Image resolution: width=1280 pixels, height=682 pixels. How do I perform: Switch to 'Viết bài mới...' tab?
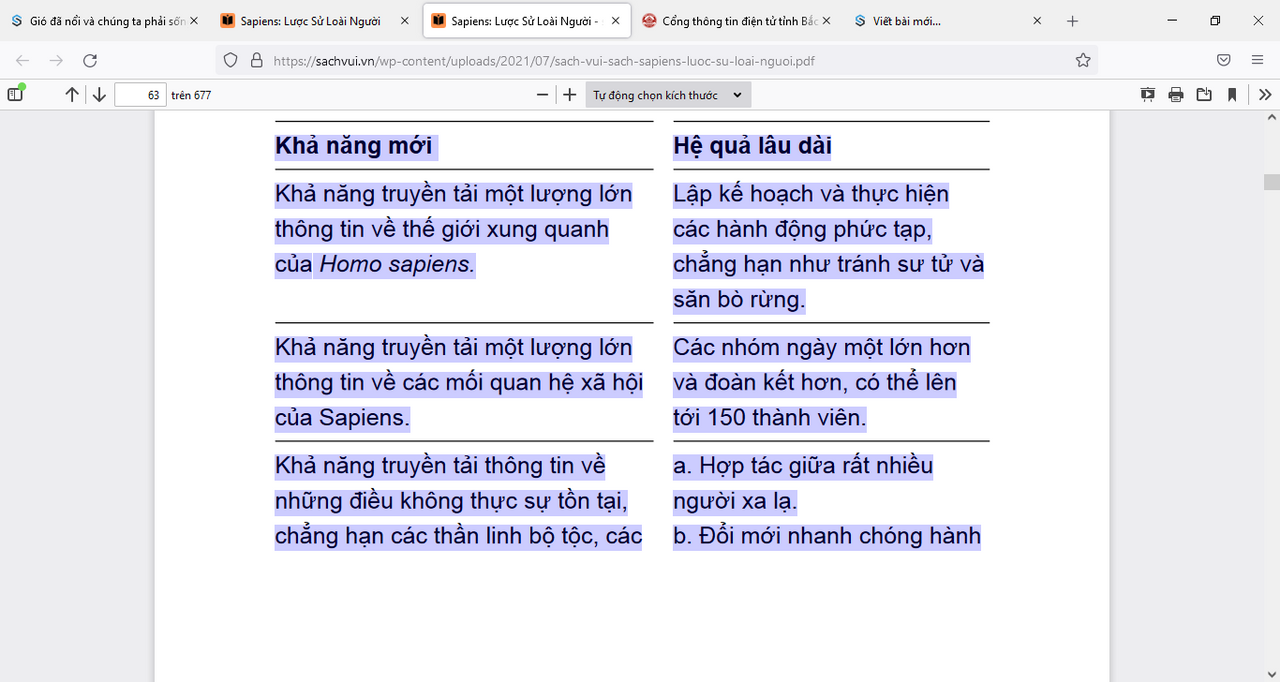pos(948,20)
